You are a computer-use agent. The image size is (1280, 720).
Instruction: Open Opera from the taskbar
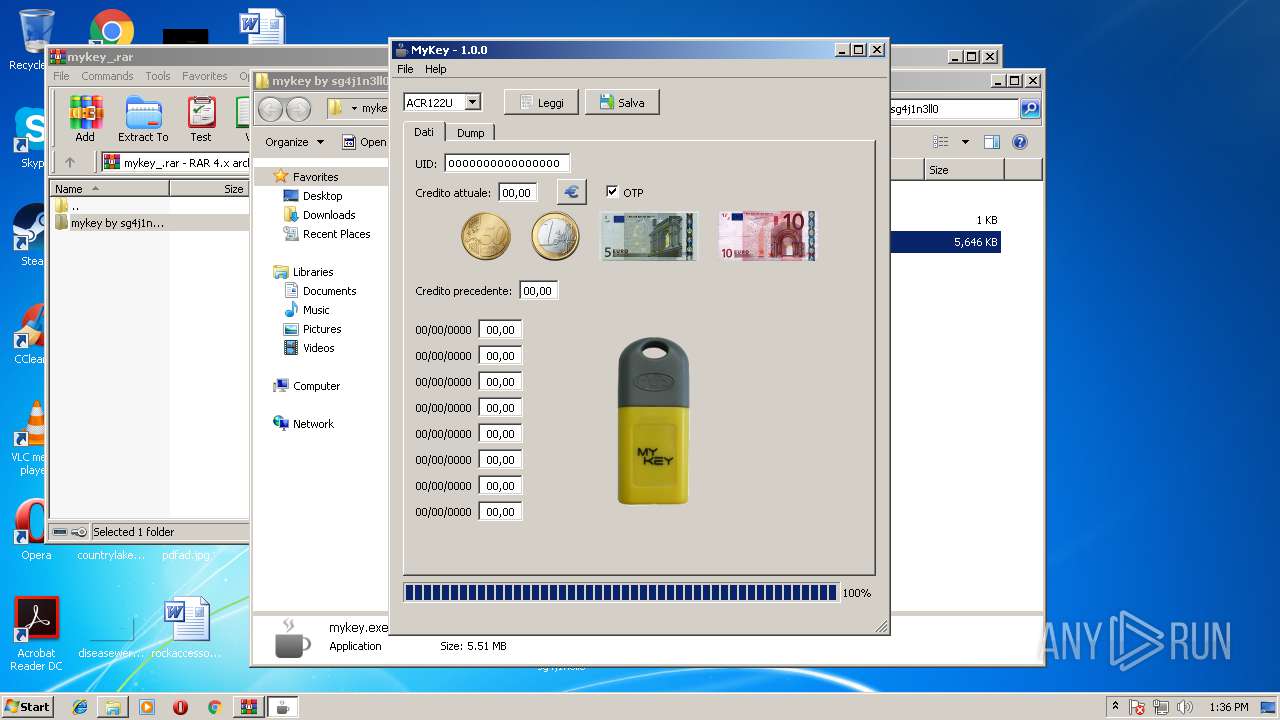click(180, 707)
